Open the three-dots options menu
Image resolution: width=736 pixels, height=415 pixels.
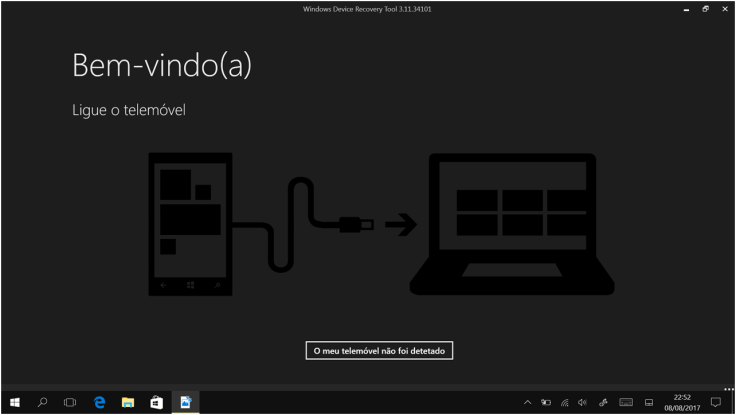(x=728, y=388)
